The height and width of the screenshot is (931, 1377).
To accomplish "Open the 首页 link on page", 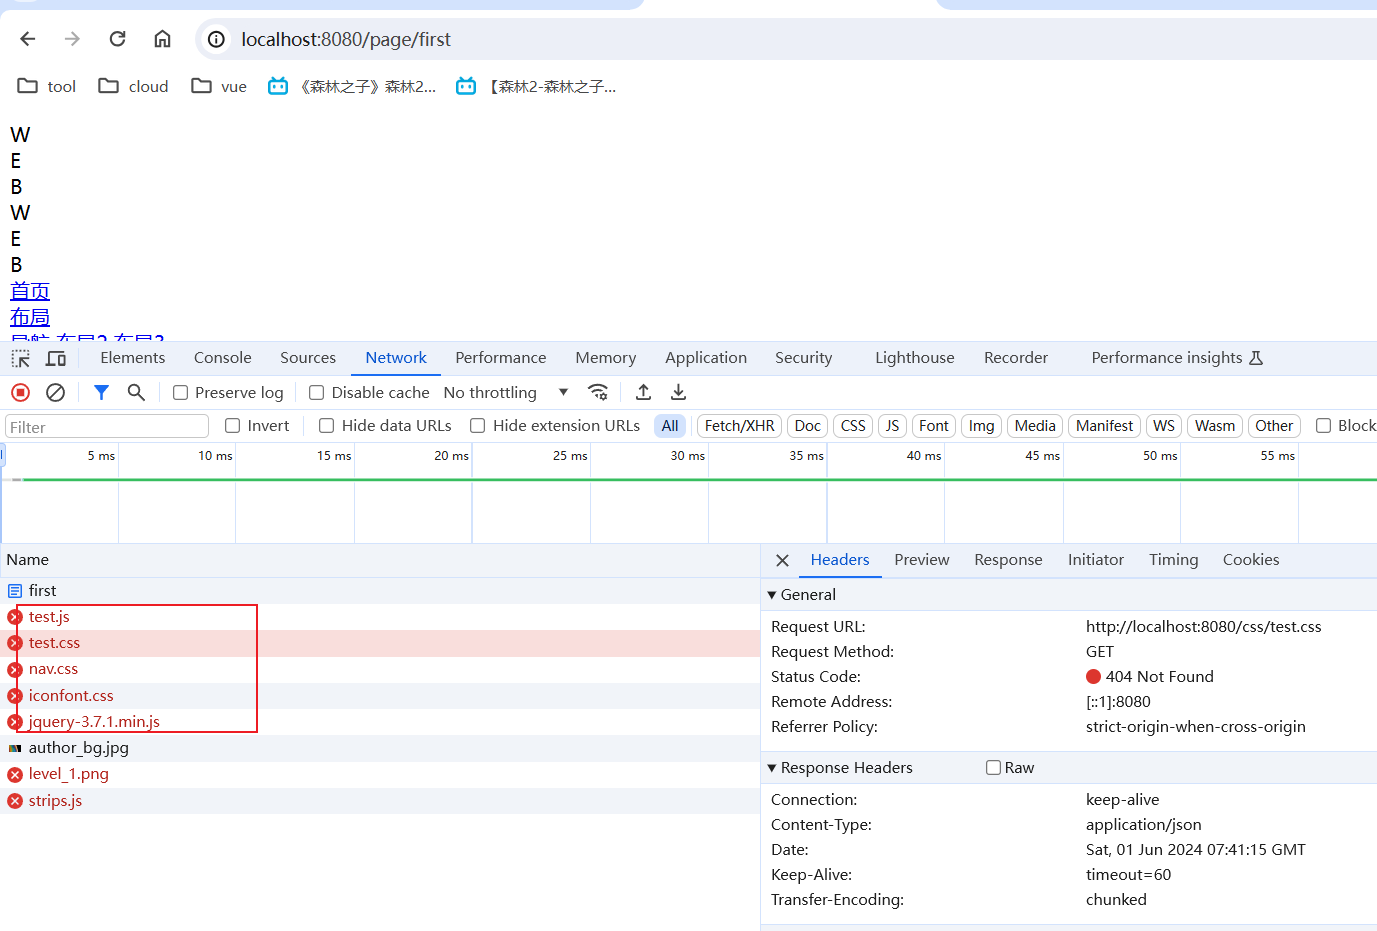I will click(x=30, y=291).
